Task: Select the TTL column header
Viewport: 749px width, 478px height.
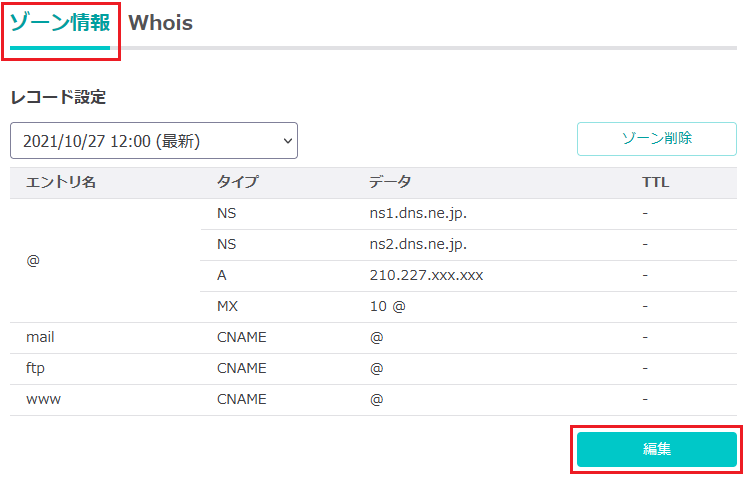Action: point(655,182)
